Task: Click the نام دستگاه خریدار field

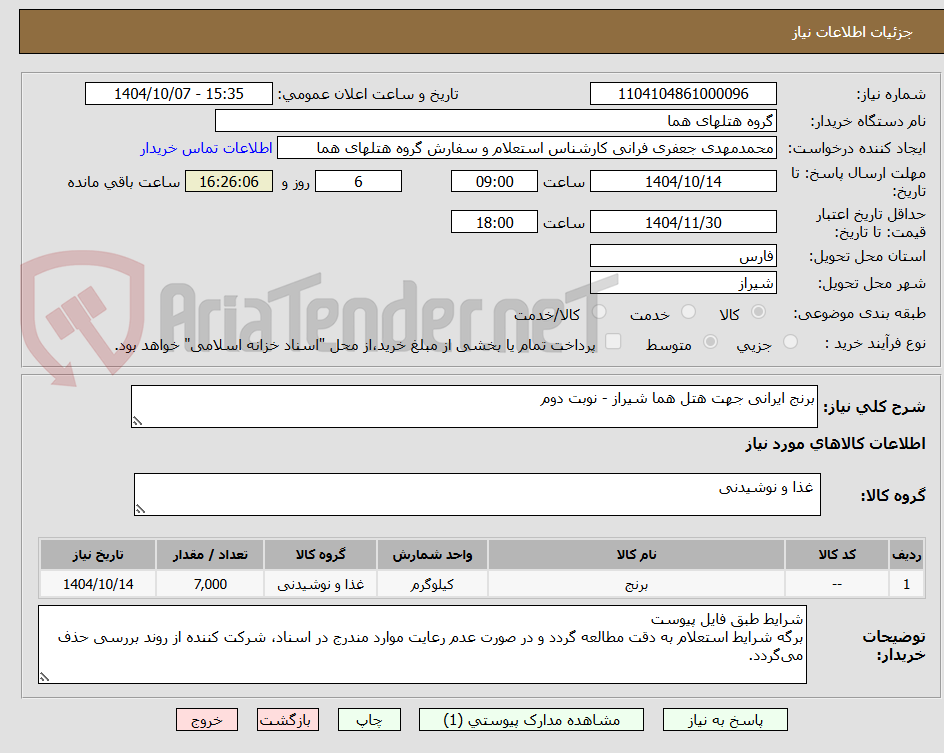Action: [x=495, y=121]
